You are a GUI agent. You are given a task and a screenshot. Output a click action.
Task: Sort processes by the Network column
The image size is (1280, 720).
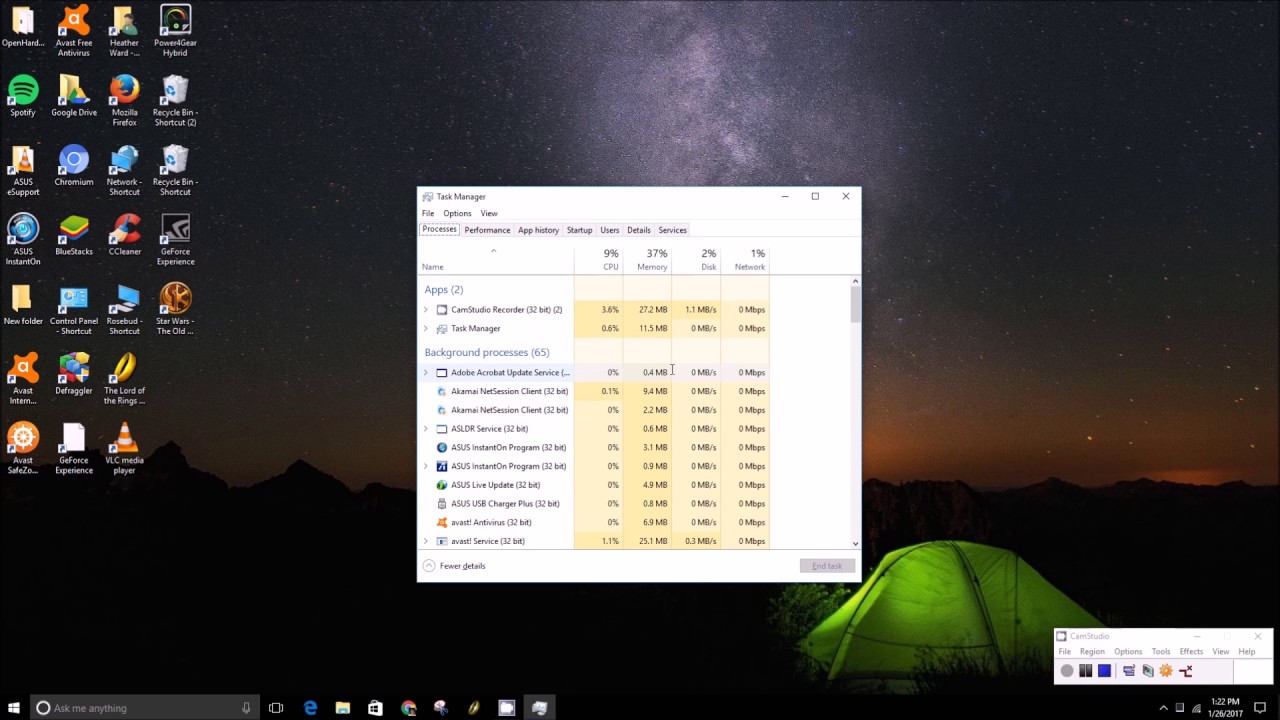tap(745, 259)
